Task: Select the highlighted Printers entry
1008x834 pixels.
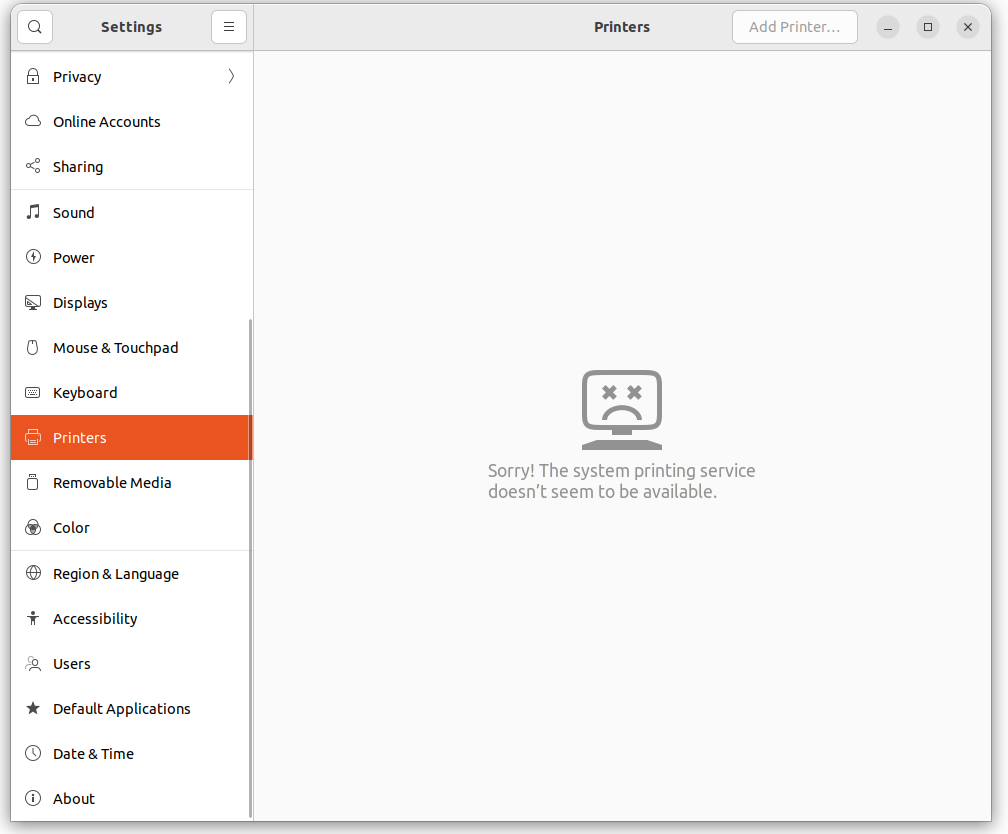Action: click(x=132, y=437)
